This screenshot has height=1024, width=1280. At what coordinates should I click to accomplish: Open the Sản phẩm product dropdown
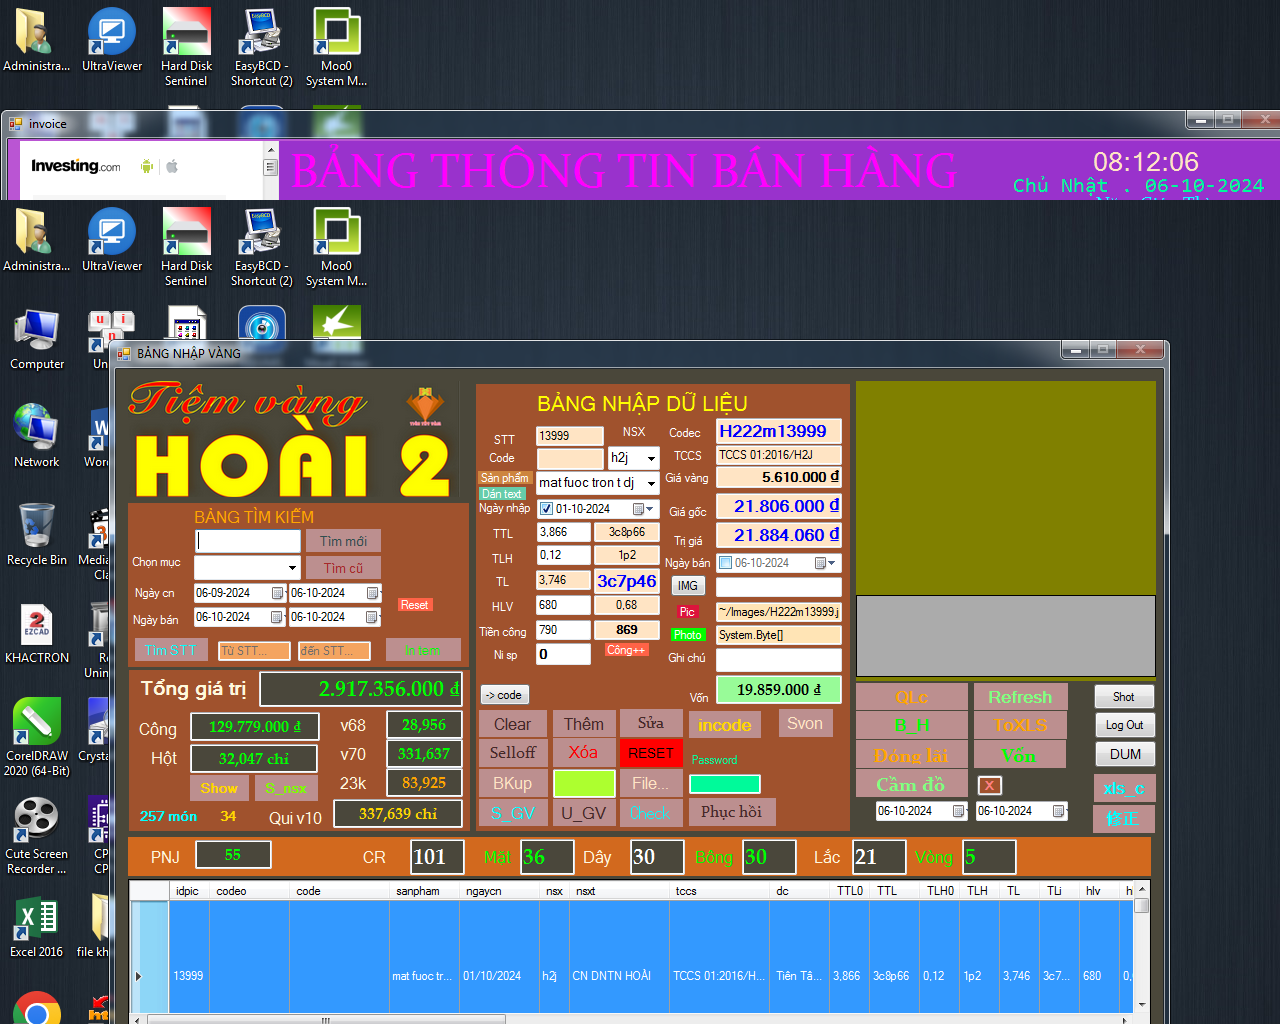pos(651,483)
